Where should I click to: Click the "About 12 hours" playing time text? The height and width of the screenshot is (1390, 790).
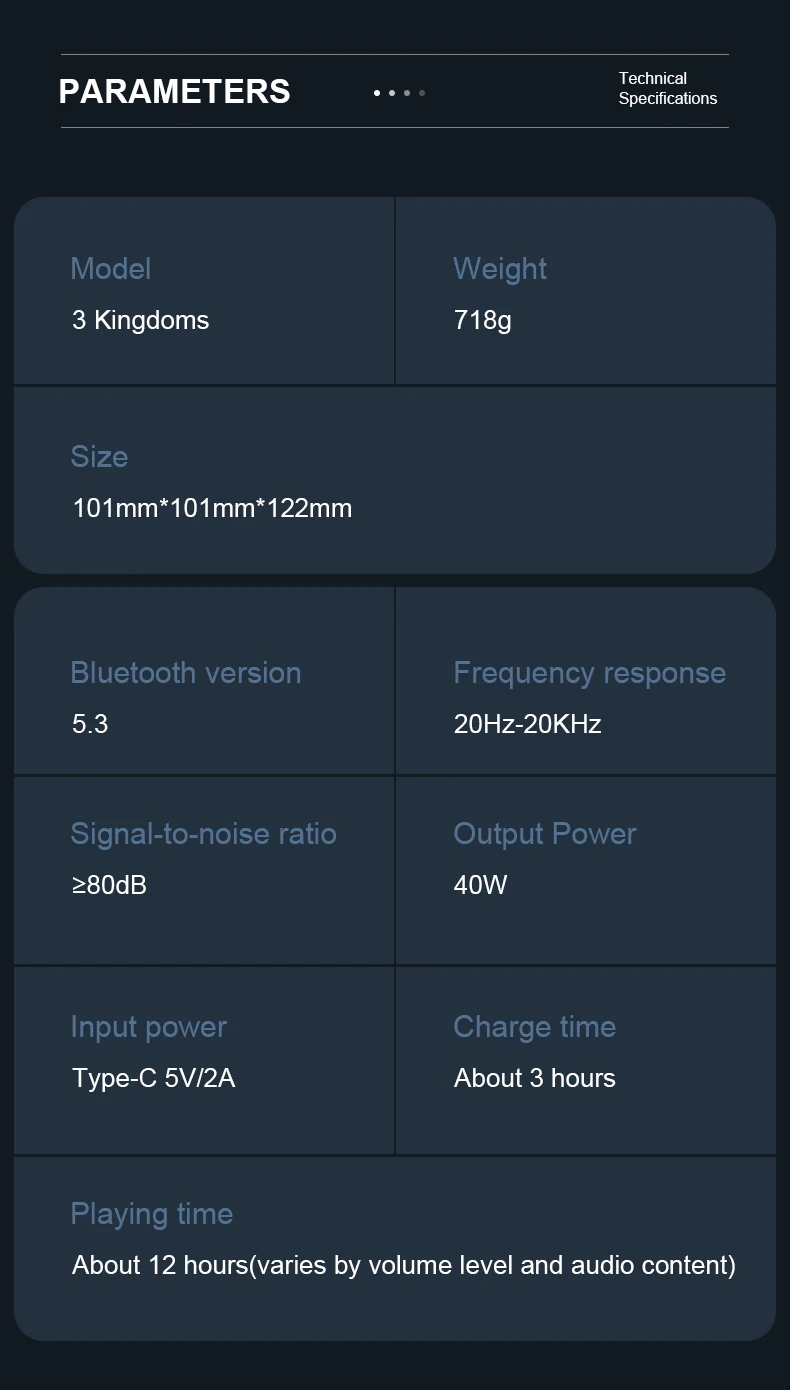[404, 1265]
